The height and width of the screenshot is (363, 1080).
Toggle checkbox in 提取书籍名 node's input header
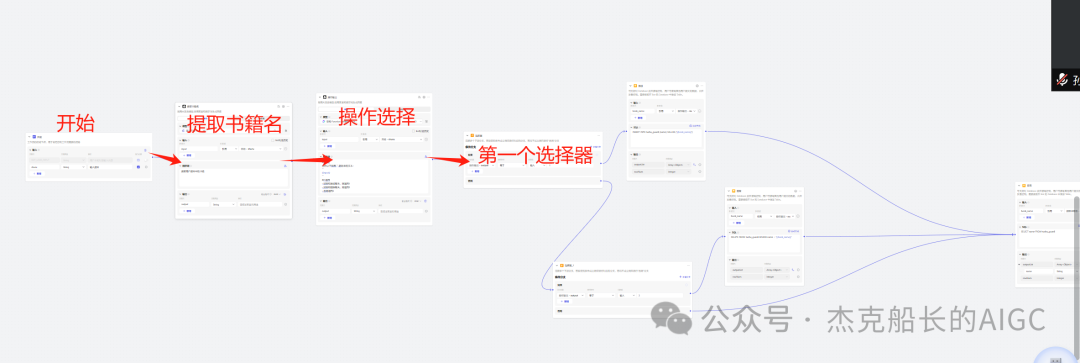273,140
